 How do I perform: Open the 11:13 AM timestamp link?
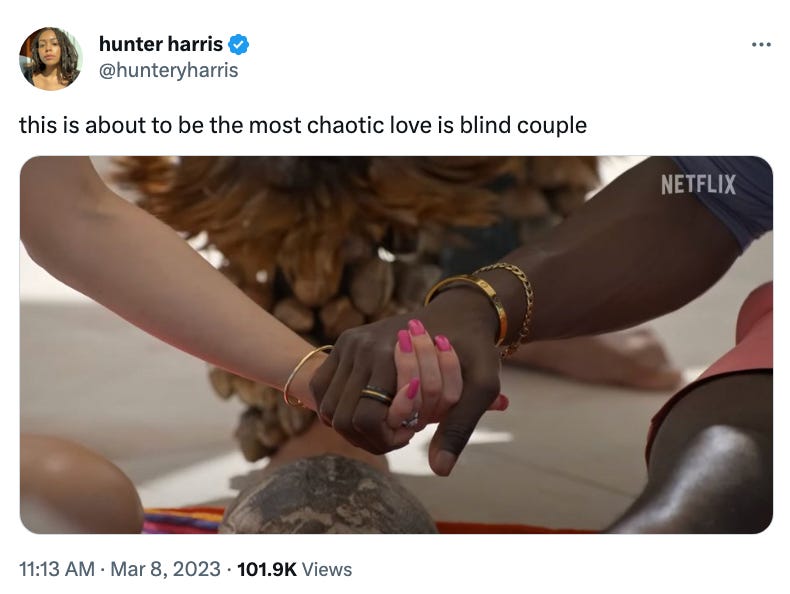57,569
